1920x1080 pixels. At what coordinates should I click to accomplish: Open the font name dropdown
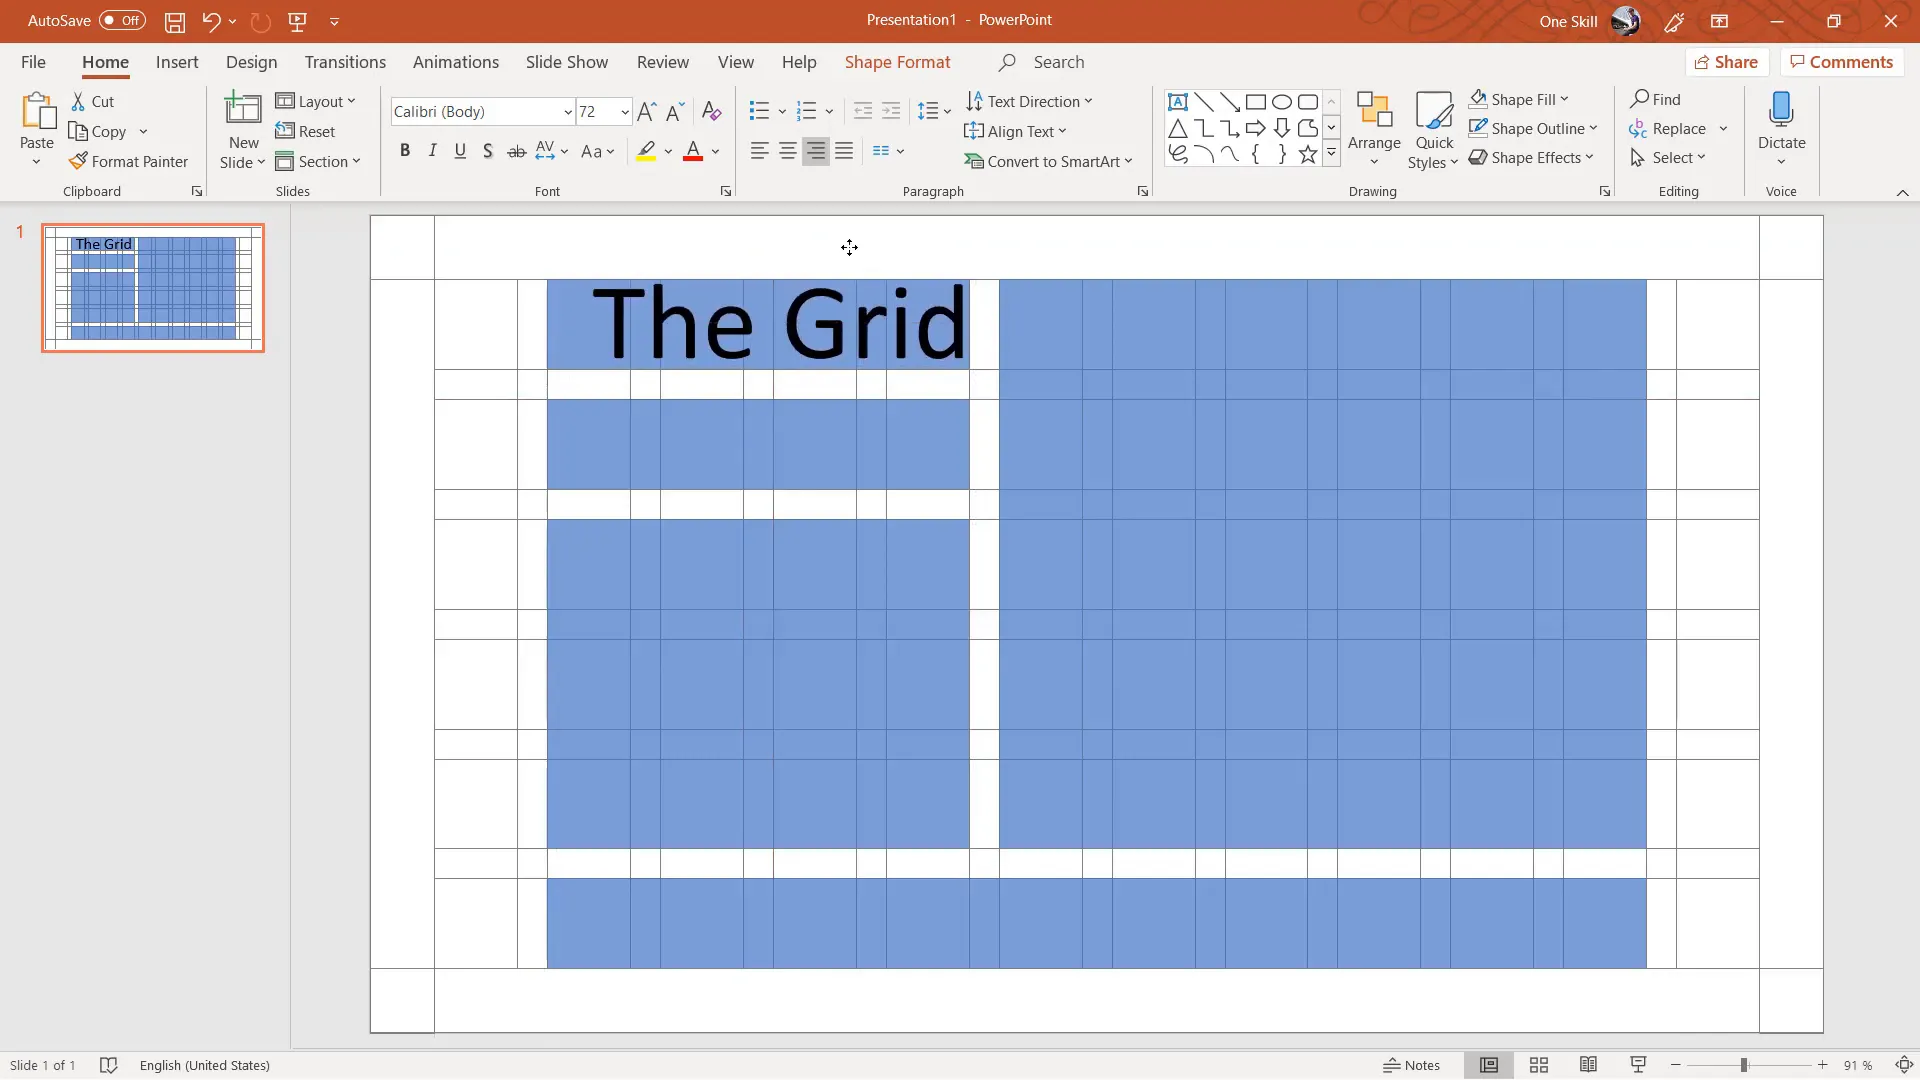coord(567,112)
